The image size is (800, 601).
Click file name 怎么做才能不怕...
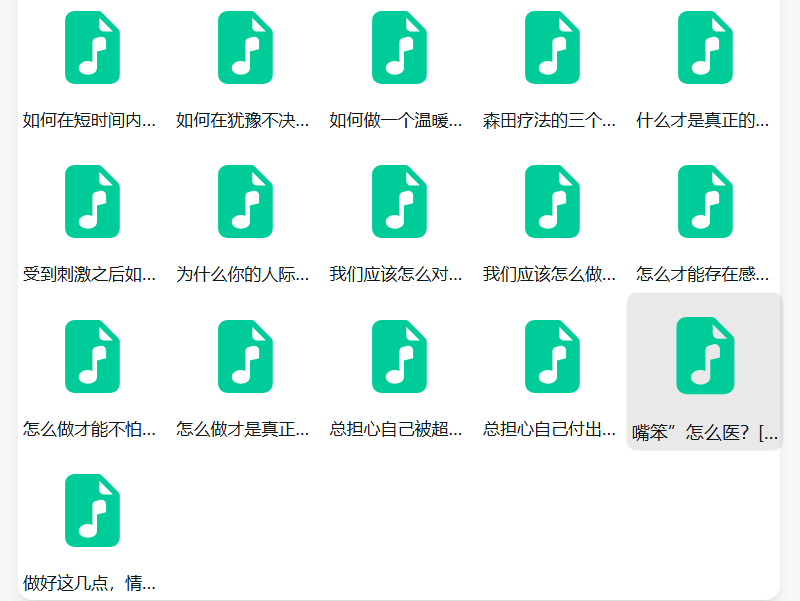pyautogui.click(x=89, y=429)
